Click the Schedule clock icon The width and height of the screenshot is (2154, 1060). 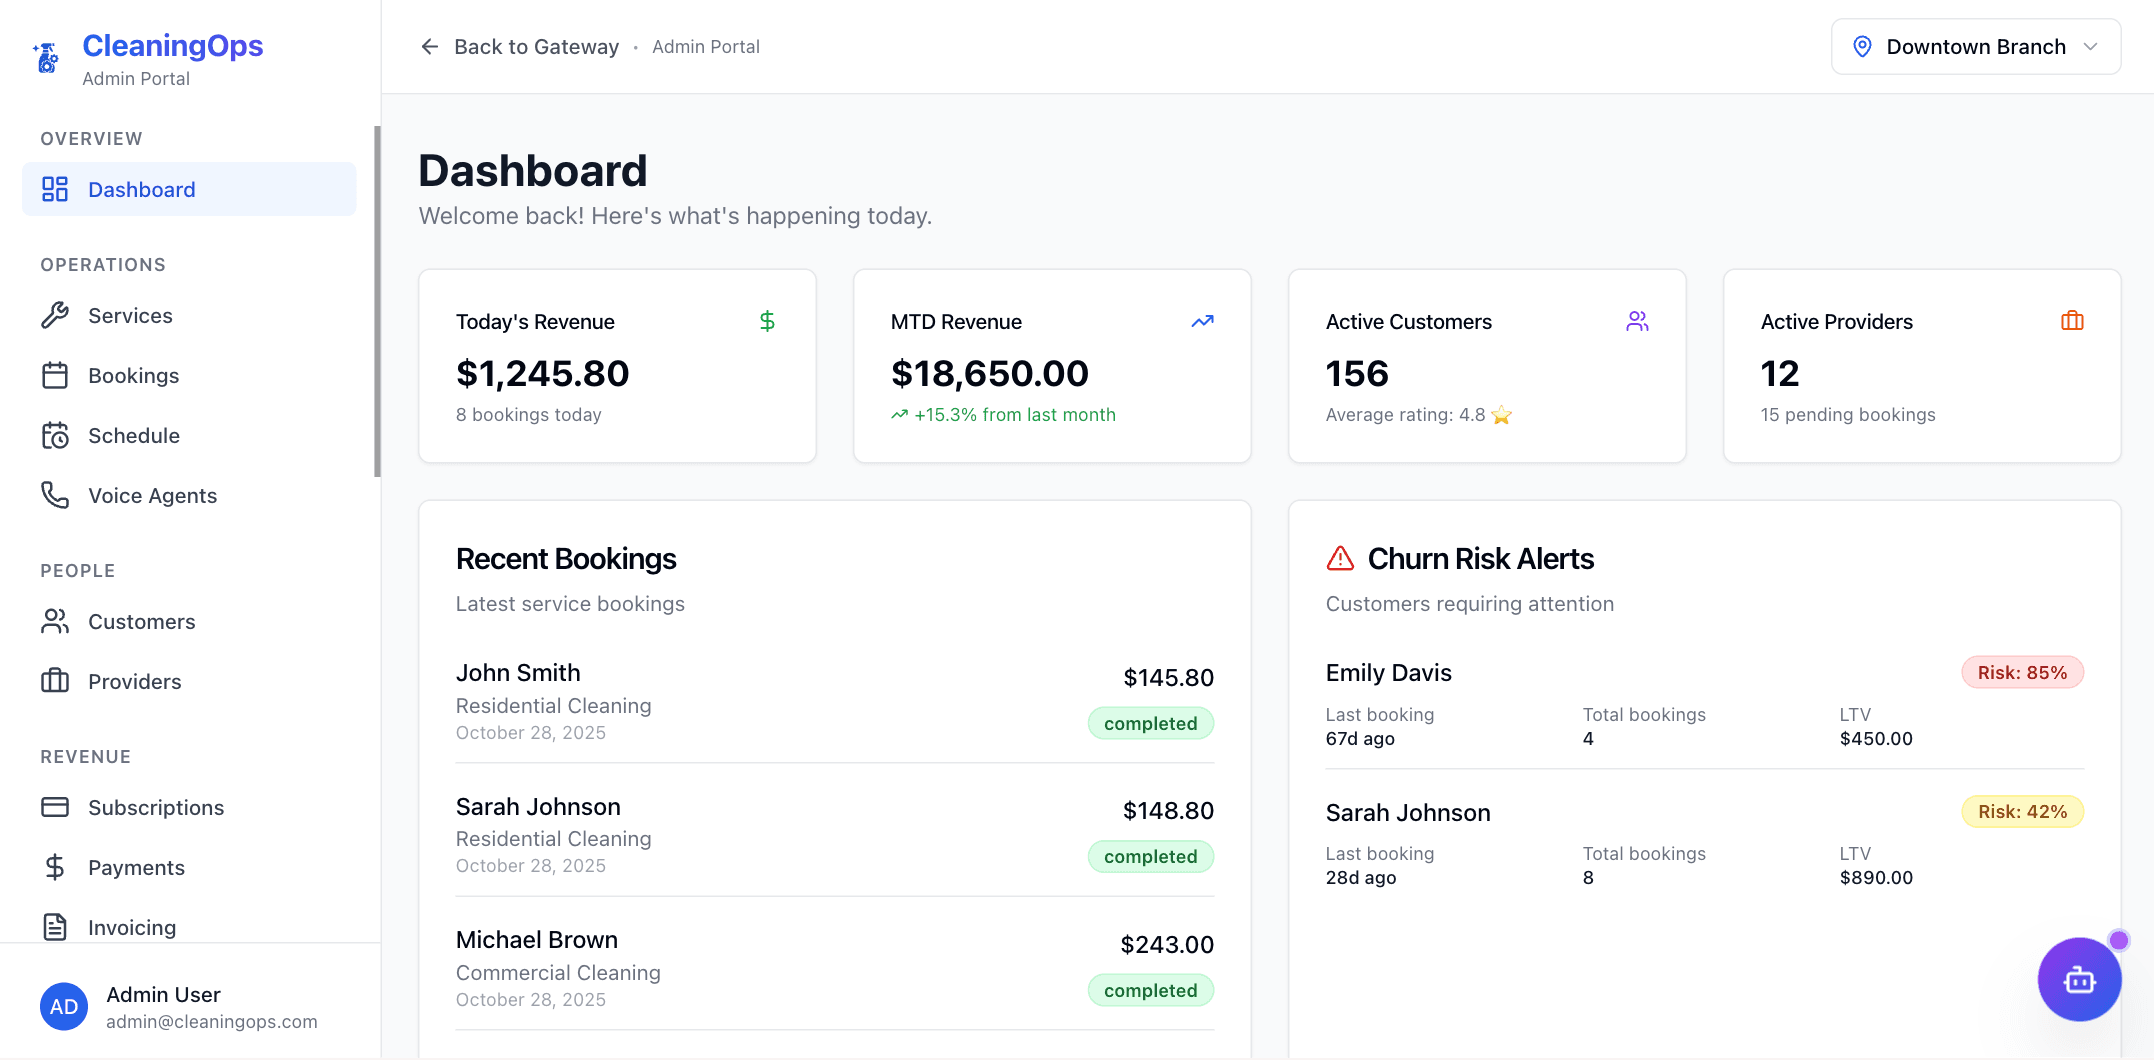56,435
